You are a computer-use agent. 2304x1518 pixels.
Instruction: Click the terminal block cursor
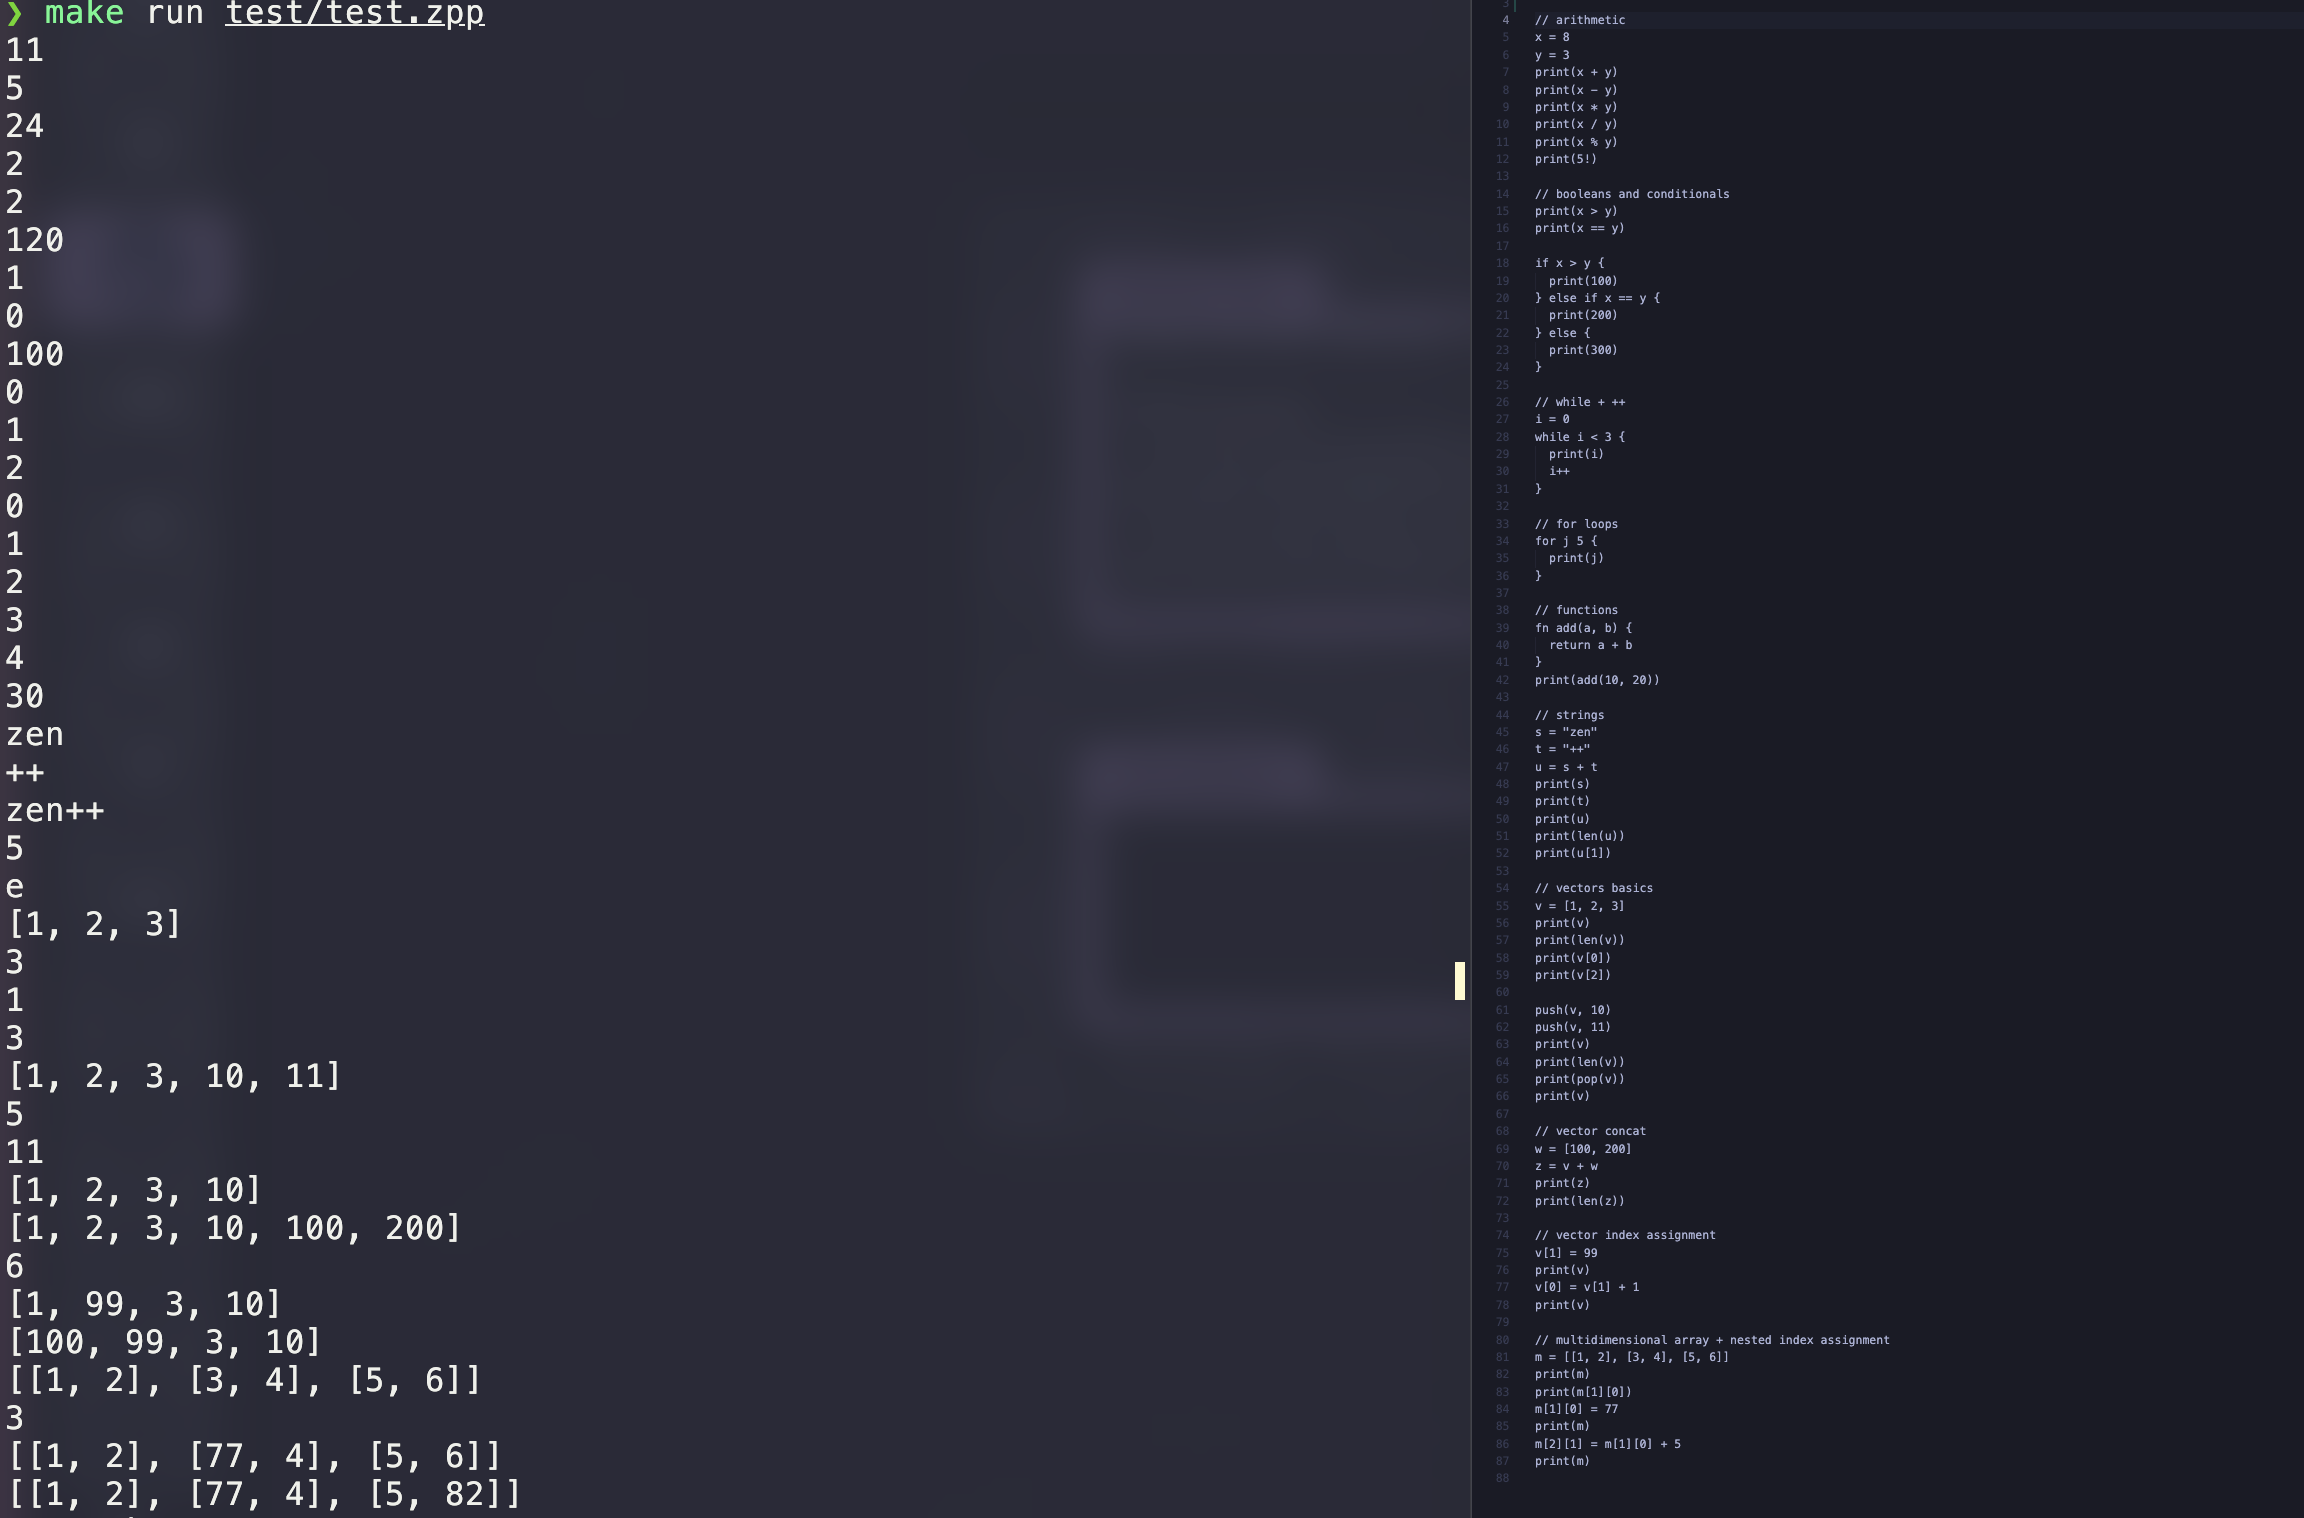point(1459,980)
